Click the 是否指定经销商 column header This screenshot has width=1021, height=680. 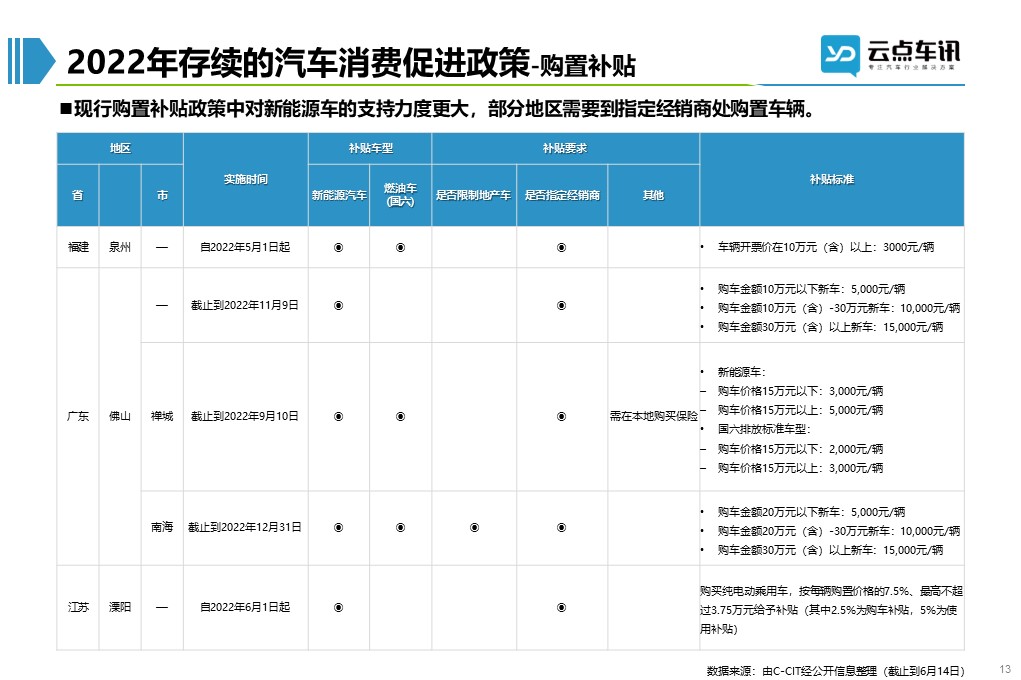click(562, 195)
